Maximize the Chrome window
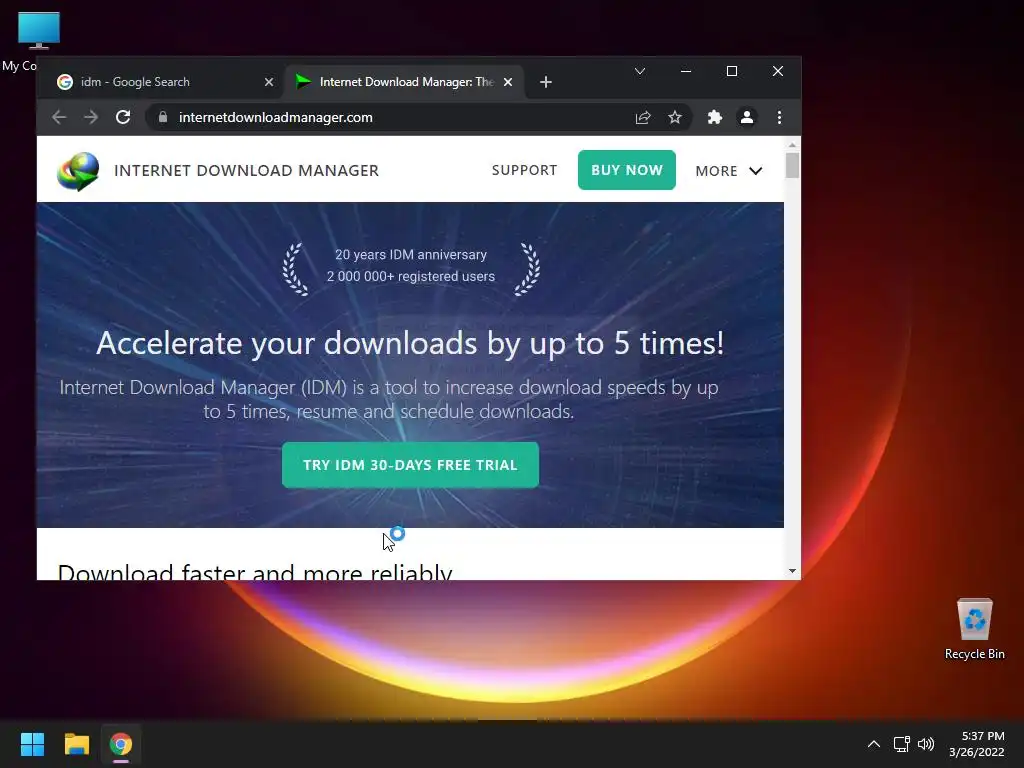Image resolution: width=1024 pixels, height=768 pixels. 732,71
